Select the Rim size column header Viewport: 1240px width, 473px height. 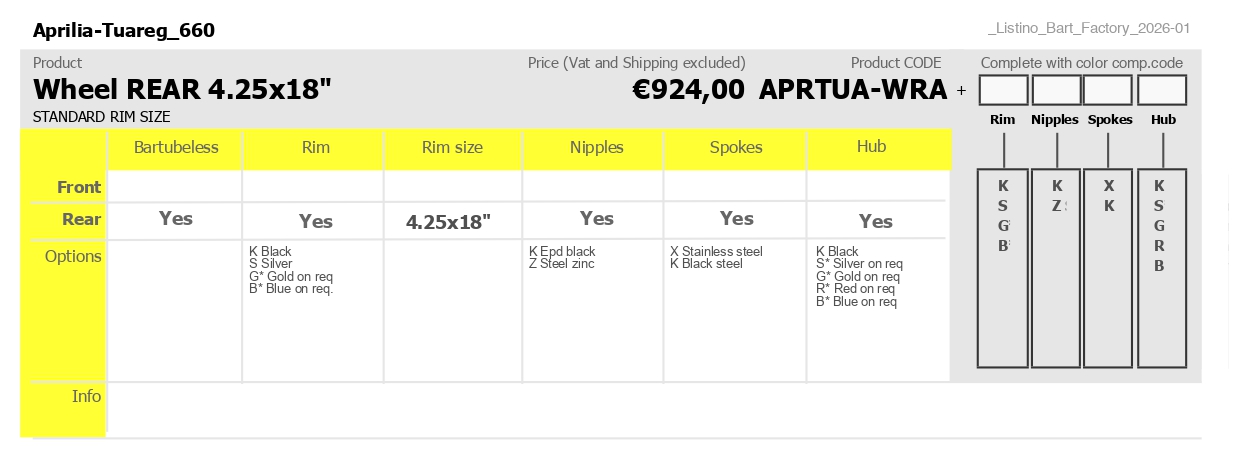tap(452, 148)
